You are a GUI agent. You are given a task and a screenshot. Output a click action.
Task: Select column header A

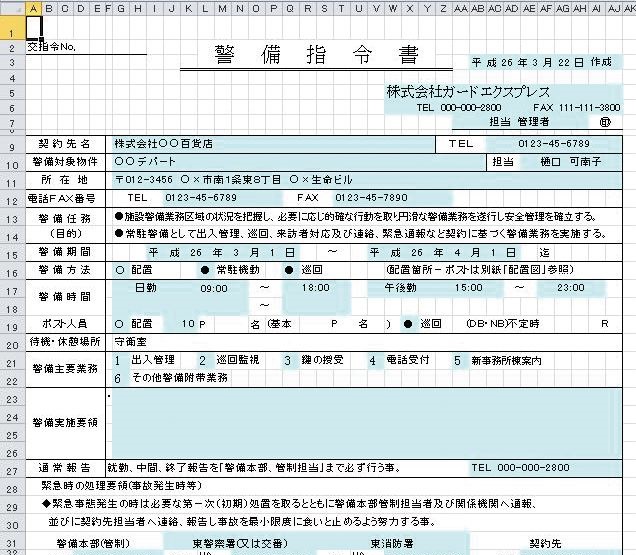tap(33, 9)
